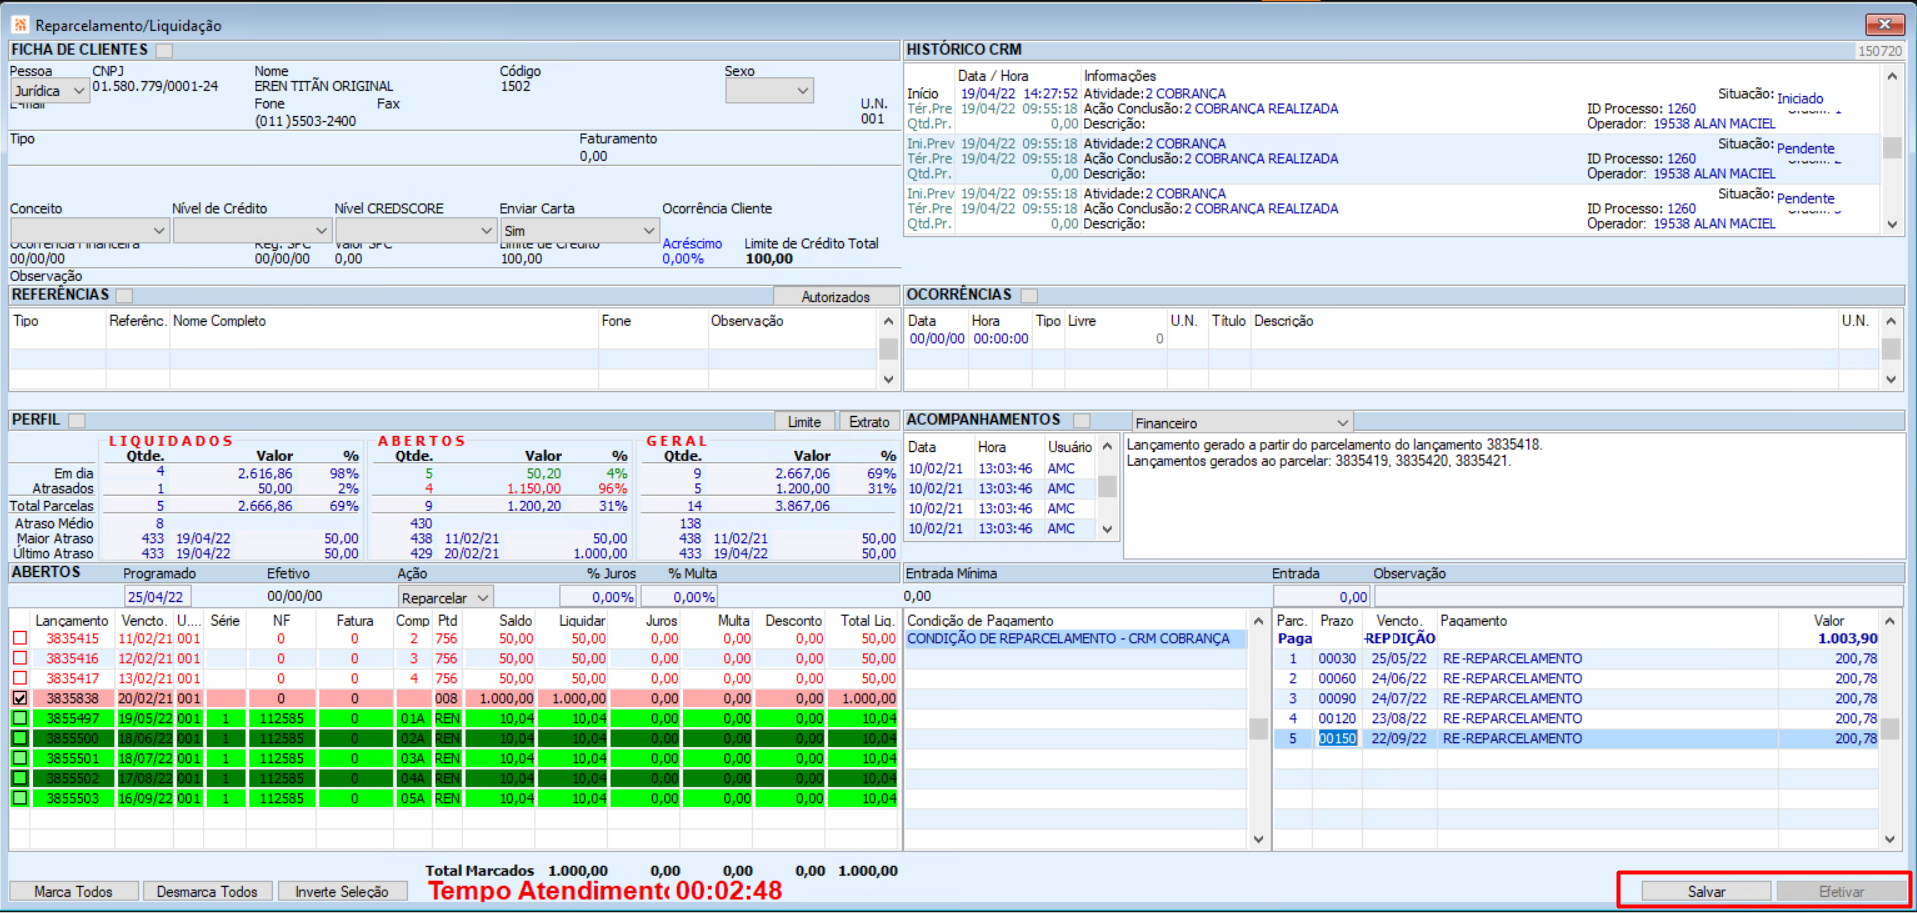Click scroll-up arrow of Condição de Pagamento list
The width and height of the screenshot is (1917, 913).
(1258, 621)
